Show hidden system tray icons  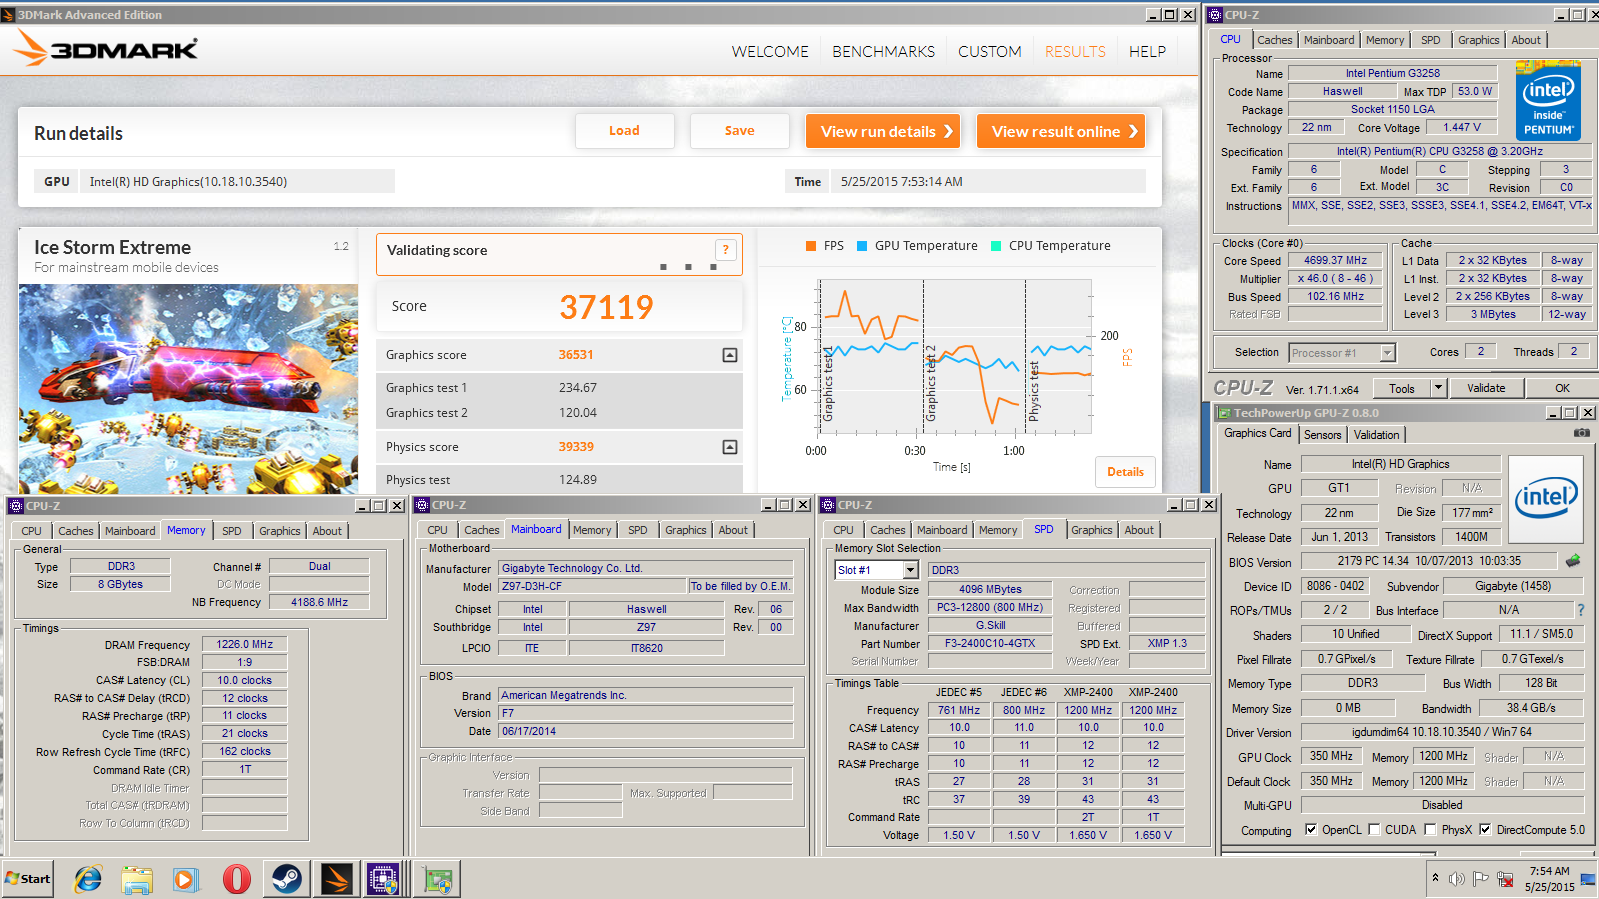pos(1435,878)
